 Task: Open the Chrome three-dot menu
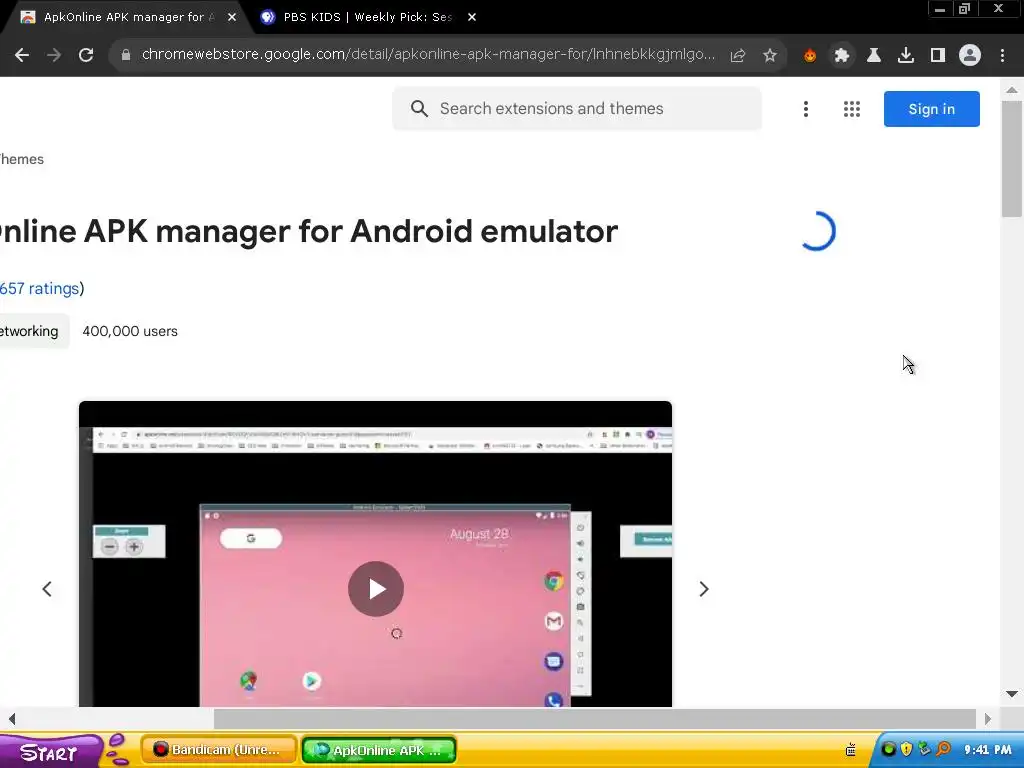(1002, 56)
